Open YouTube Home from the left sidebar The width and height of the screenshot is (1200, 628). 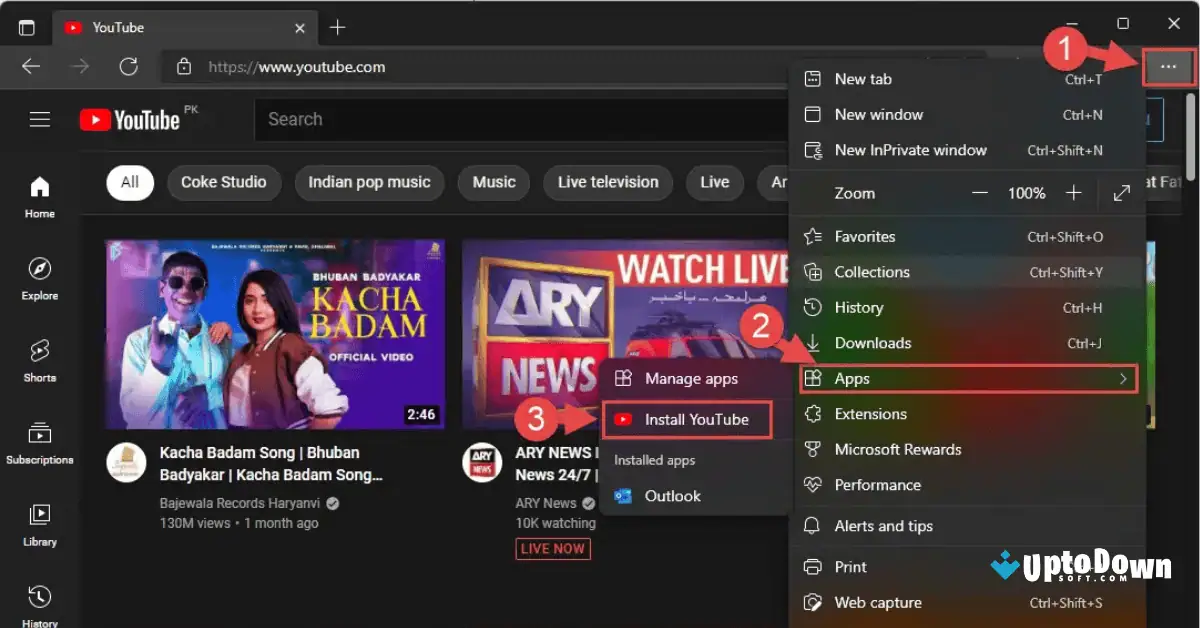(39, 193)
